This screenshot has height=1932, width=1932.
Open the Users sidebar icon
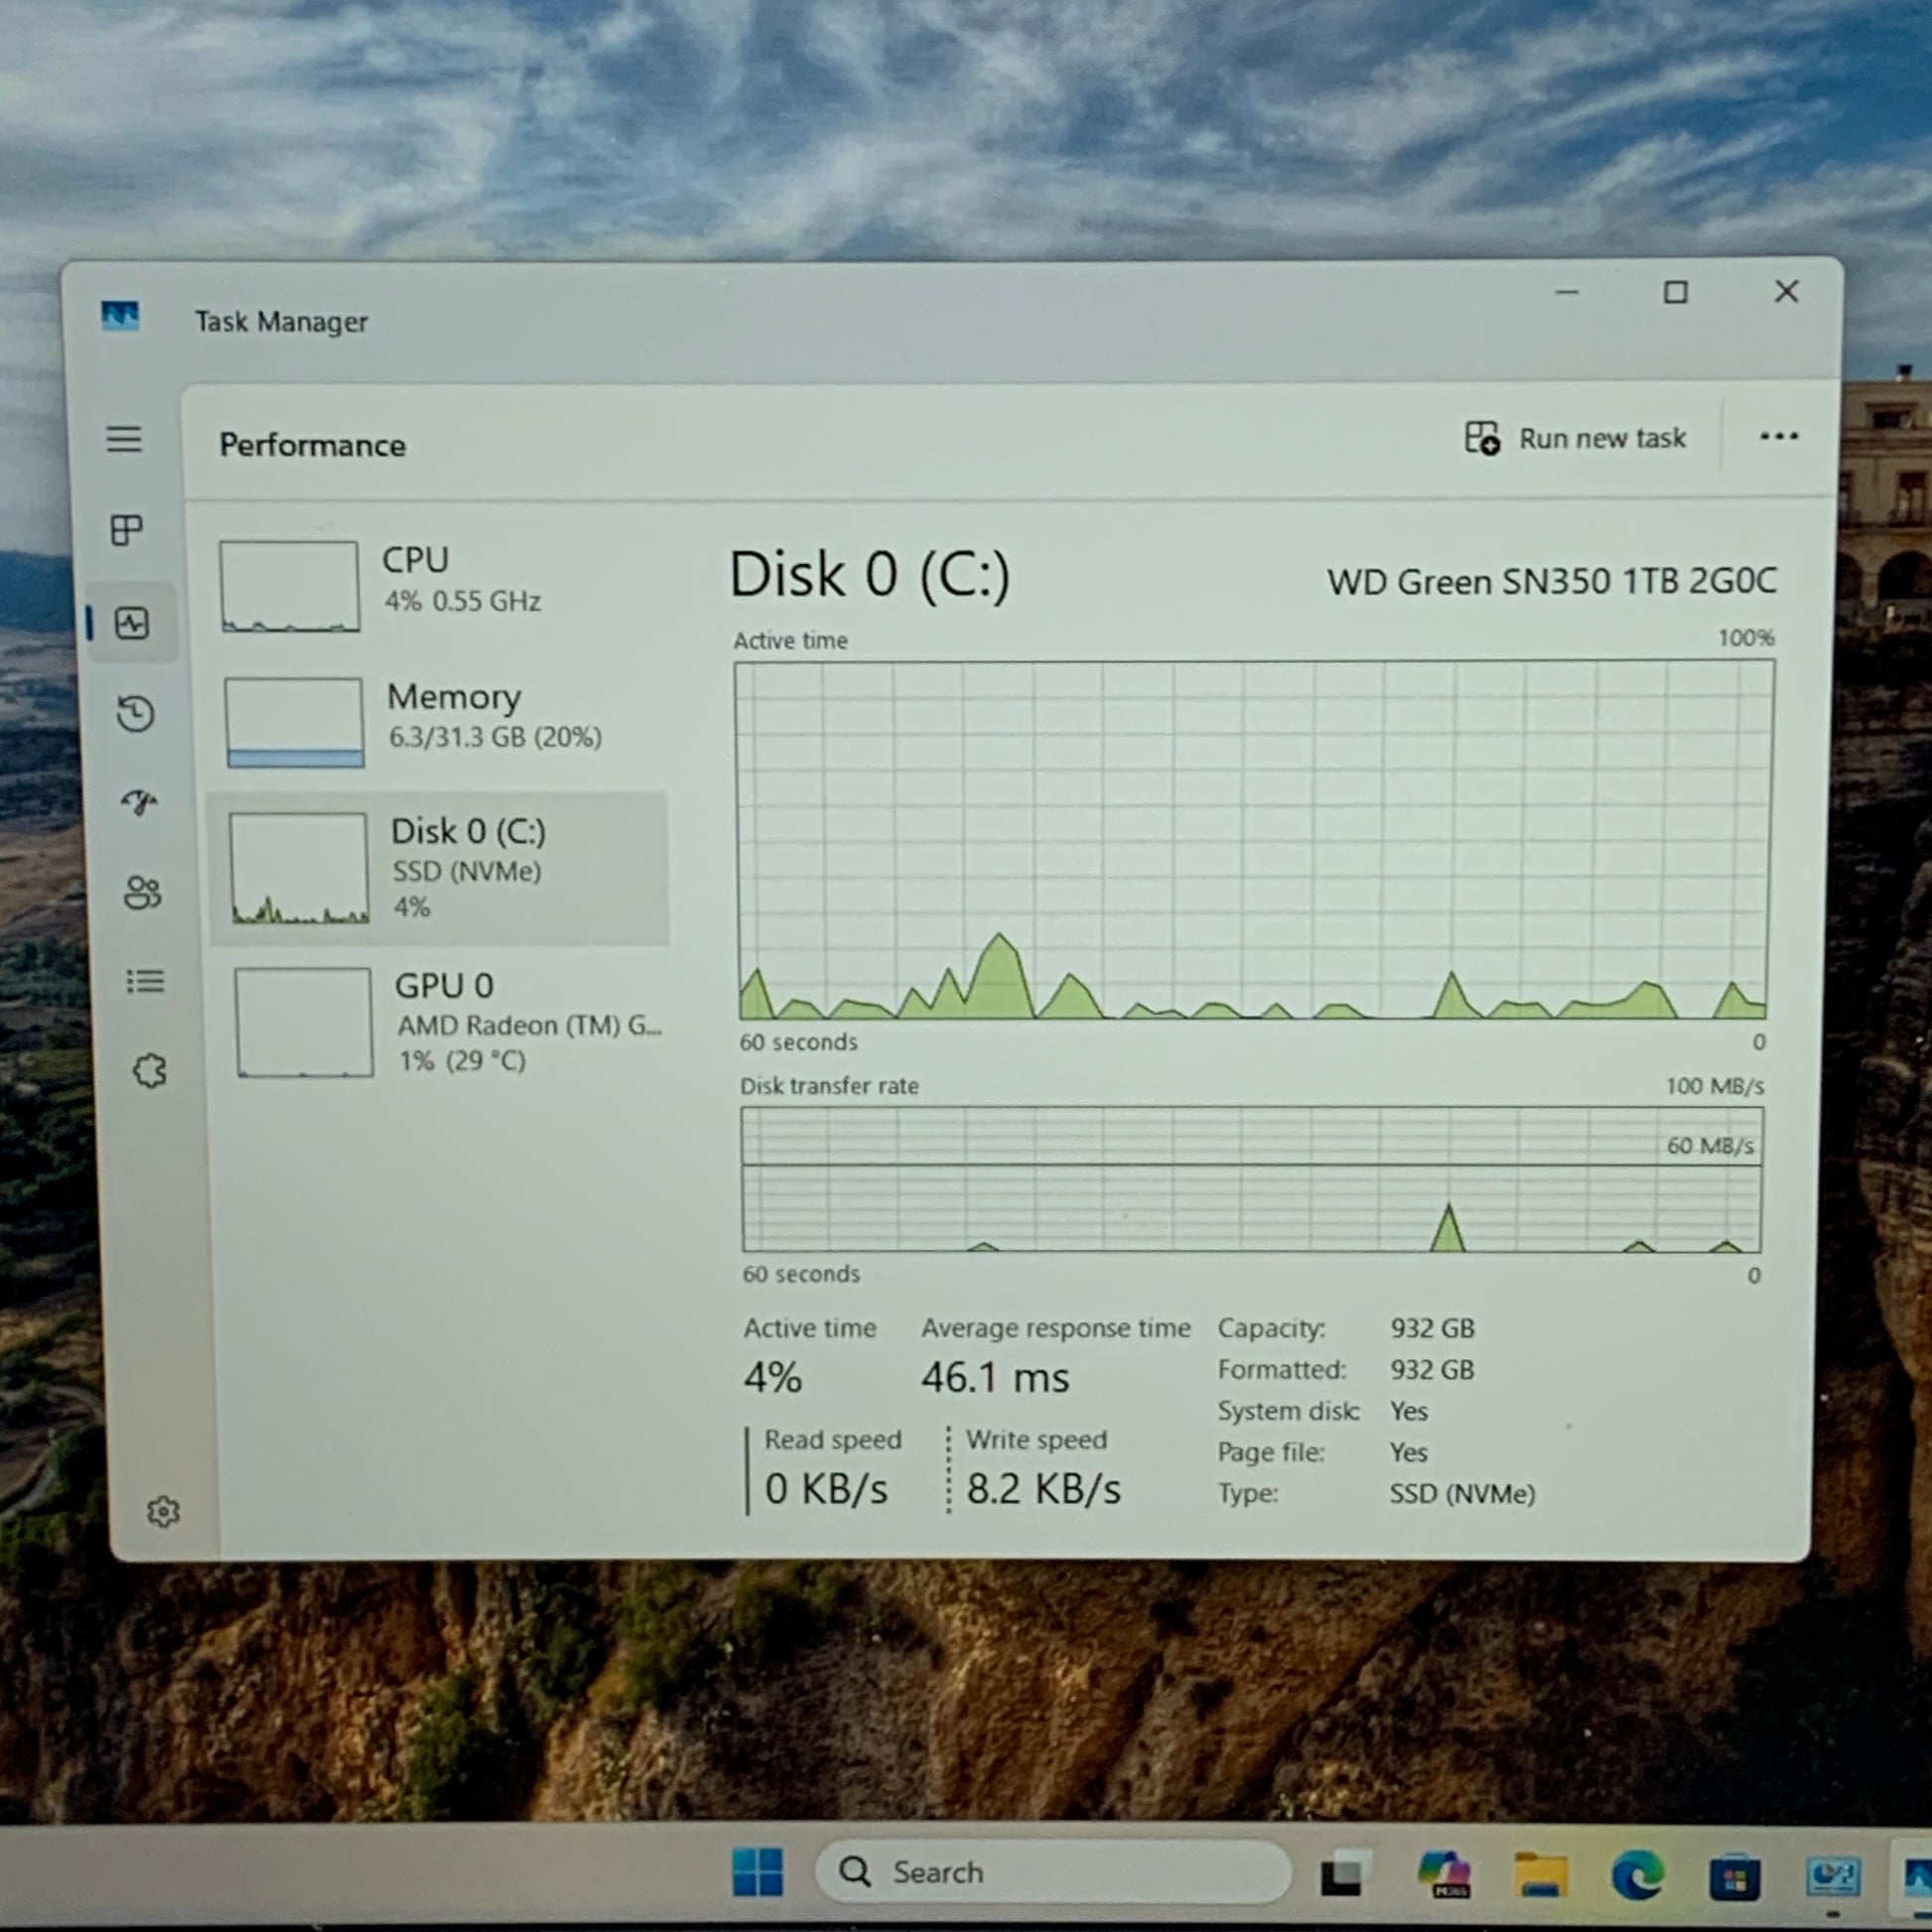pos(142,892)
